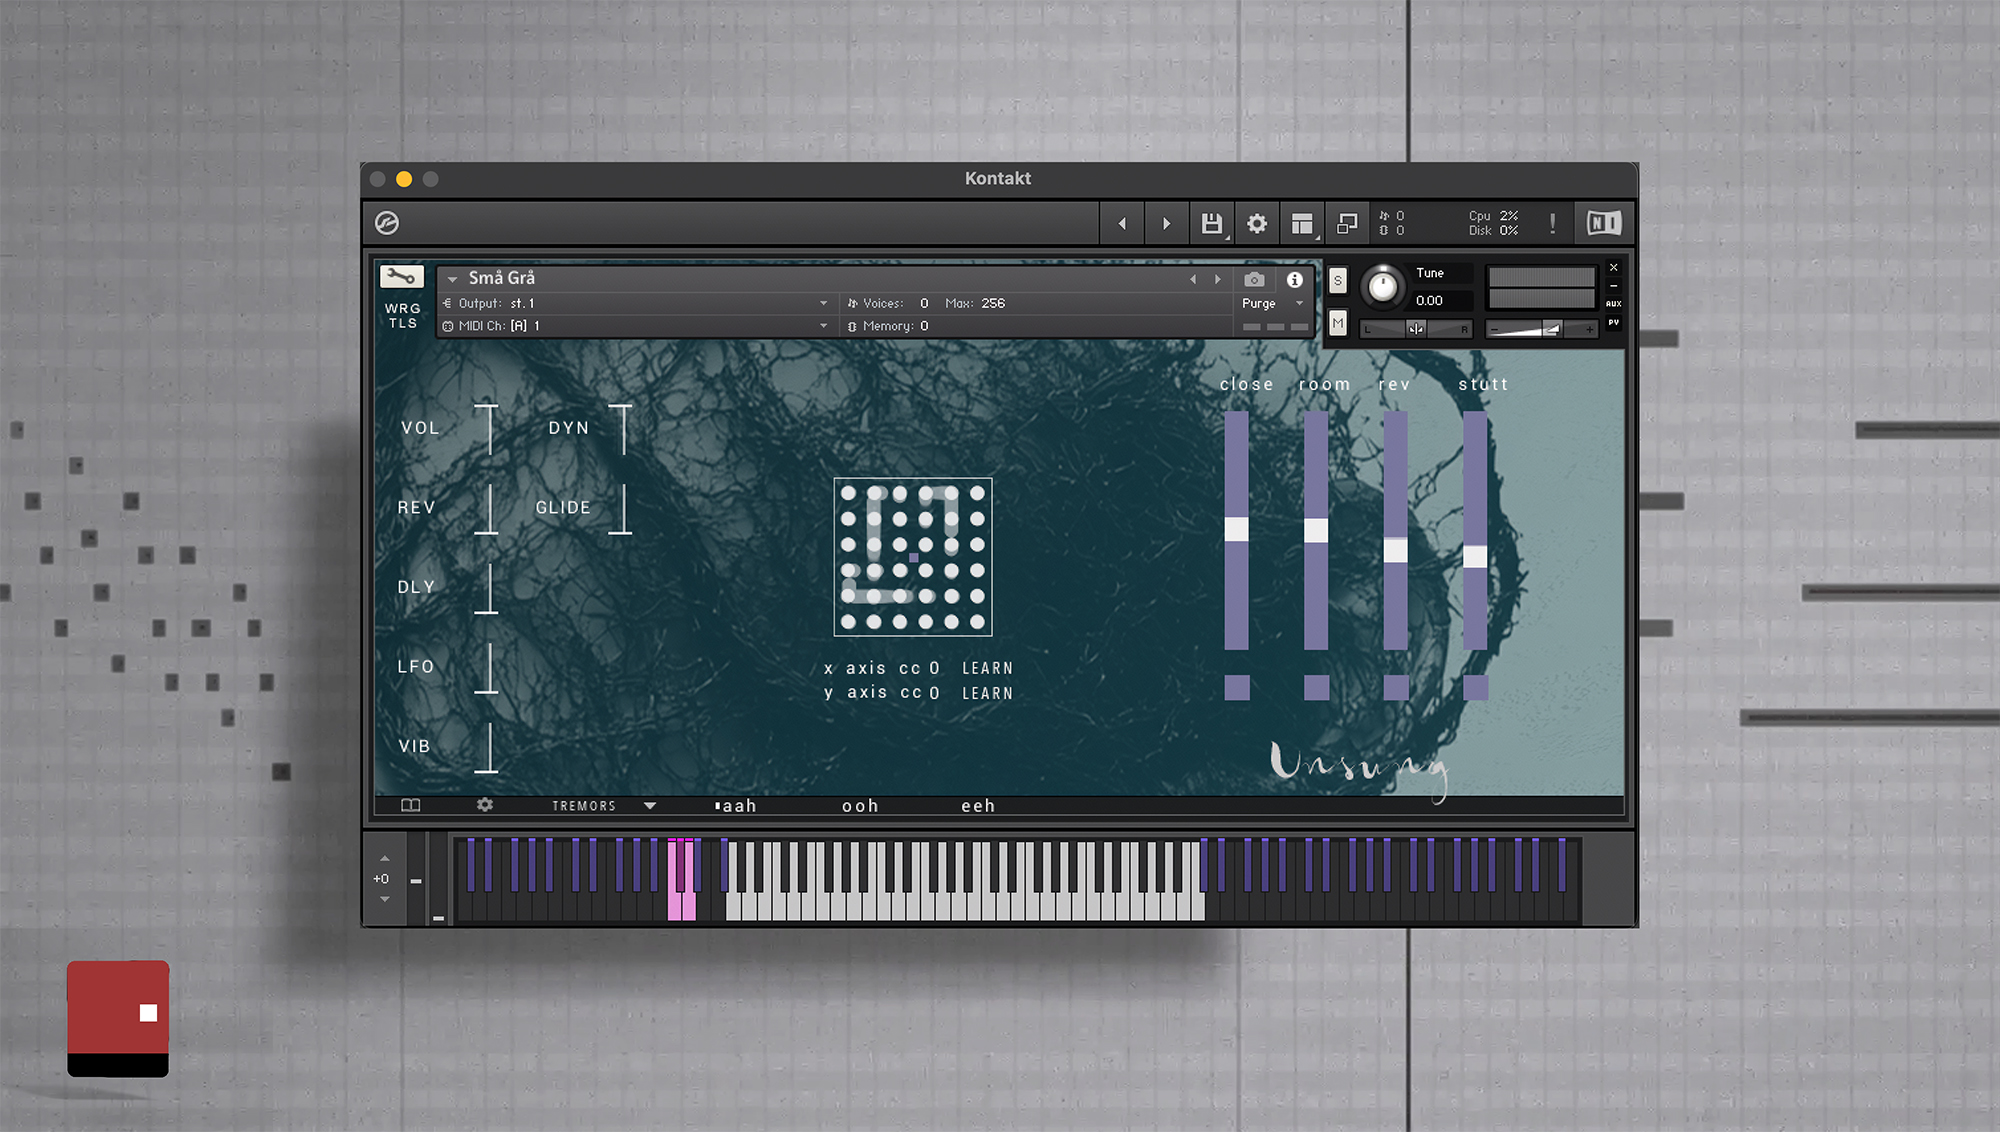This screenshot has height=1132, width=2000.
Task: Click the pan center marker
Action: click(x=1416, y=329)
